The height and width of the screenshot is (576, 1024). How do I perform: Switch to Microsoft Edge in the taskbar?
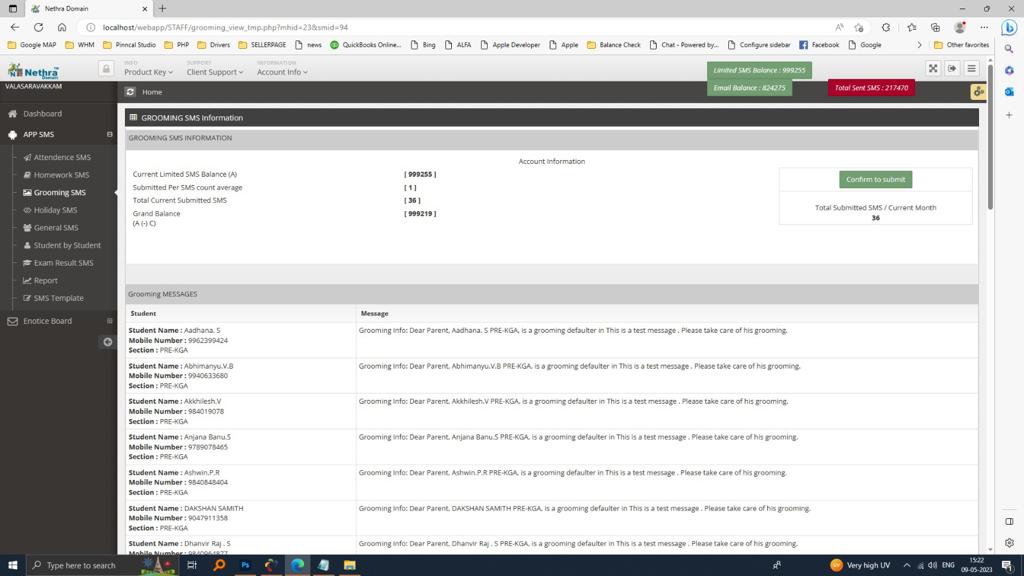pyautogui.click(x=297, y=565)
